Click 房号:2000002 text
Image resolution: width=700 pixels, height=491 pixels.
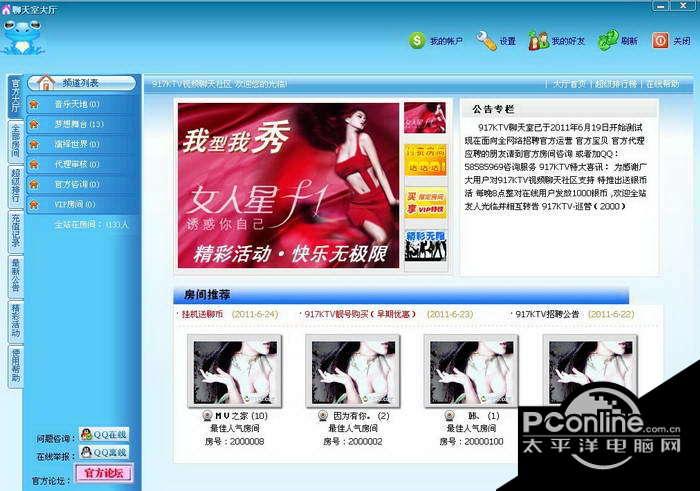coord(353,441)
